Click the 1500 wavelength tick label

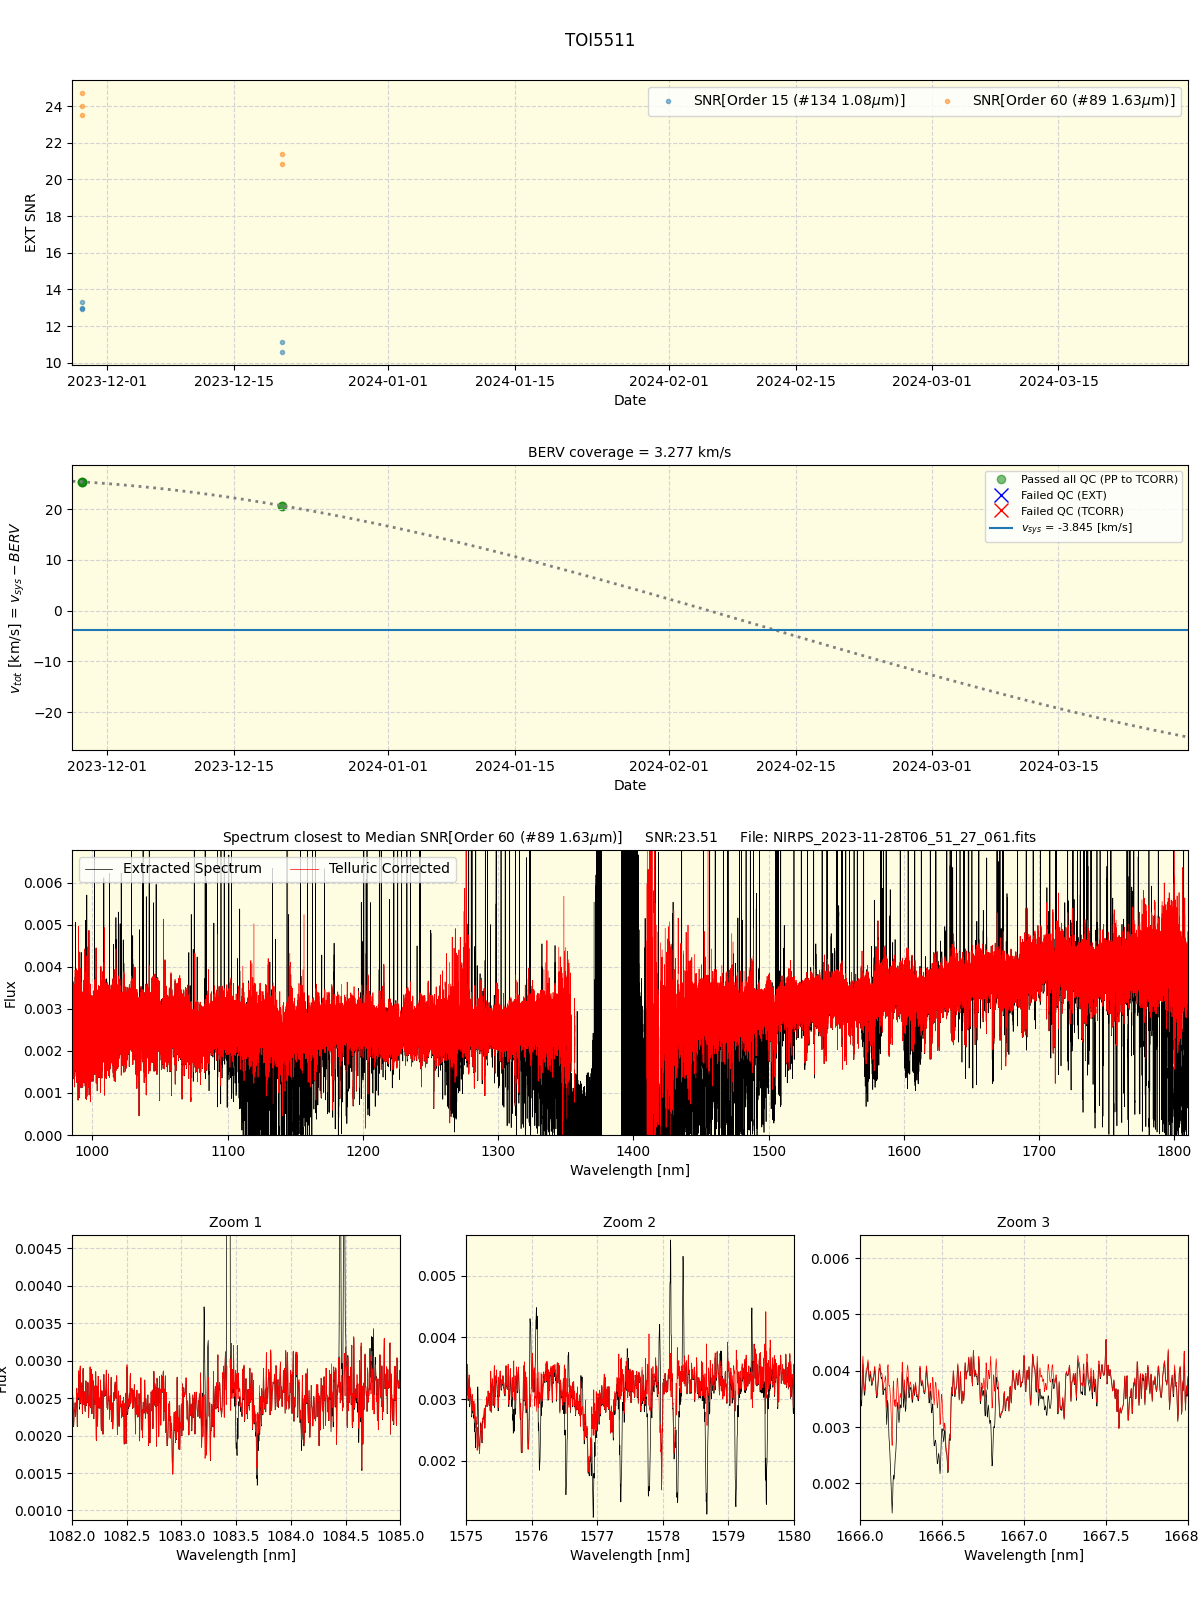769,1151
